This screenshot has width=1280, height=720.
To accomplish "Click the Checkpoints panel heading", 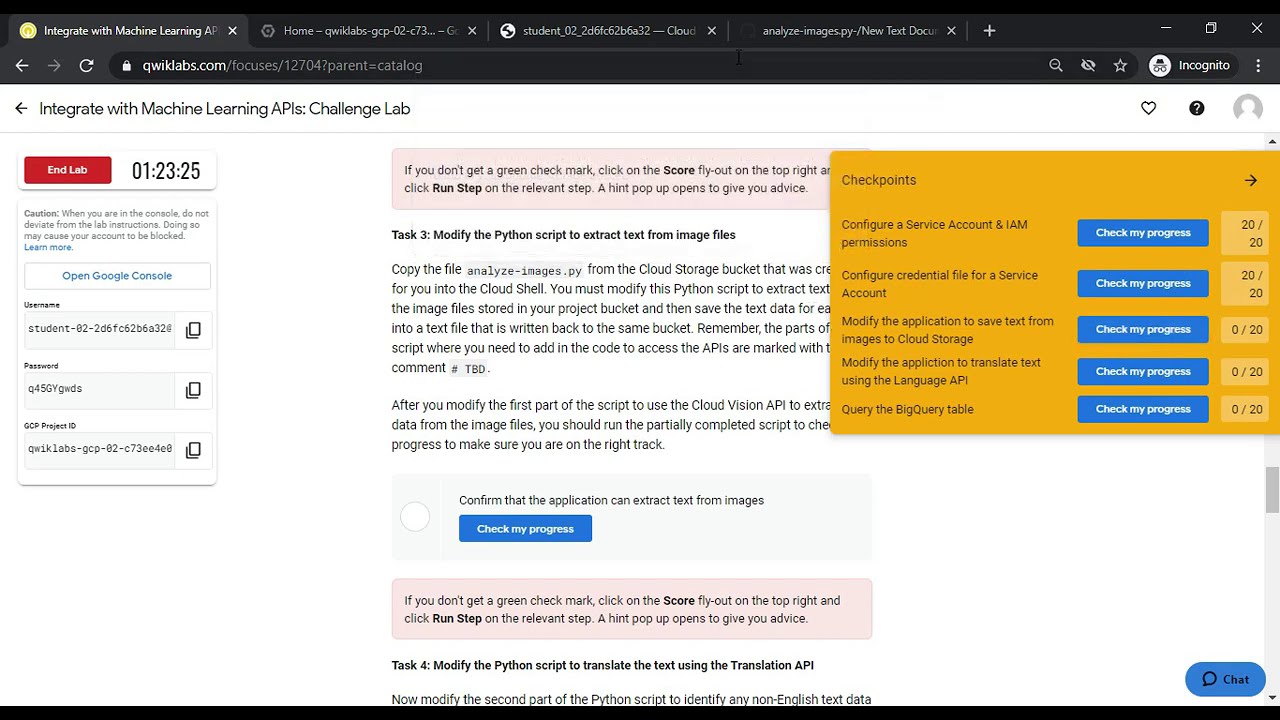I will (x=879, y=180).
